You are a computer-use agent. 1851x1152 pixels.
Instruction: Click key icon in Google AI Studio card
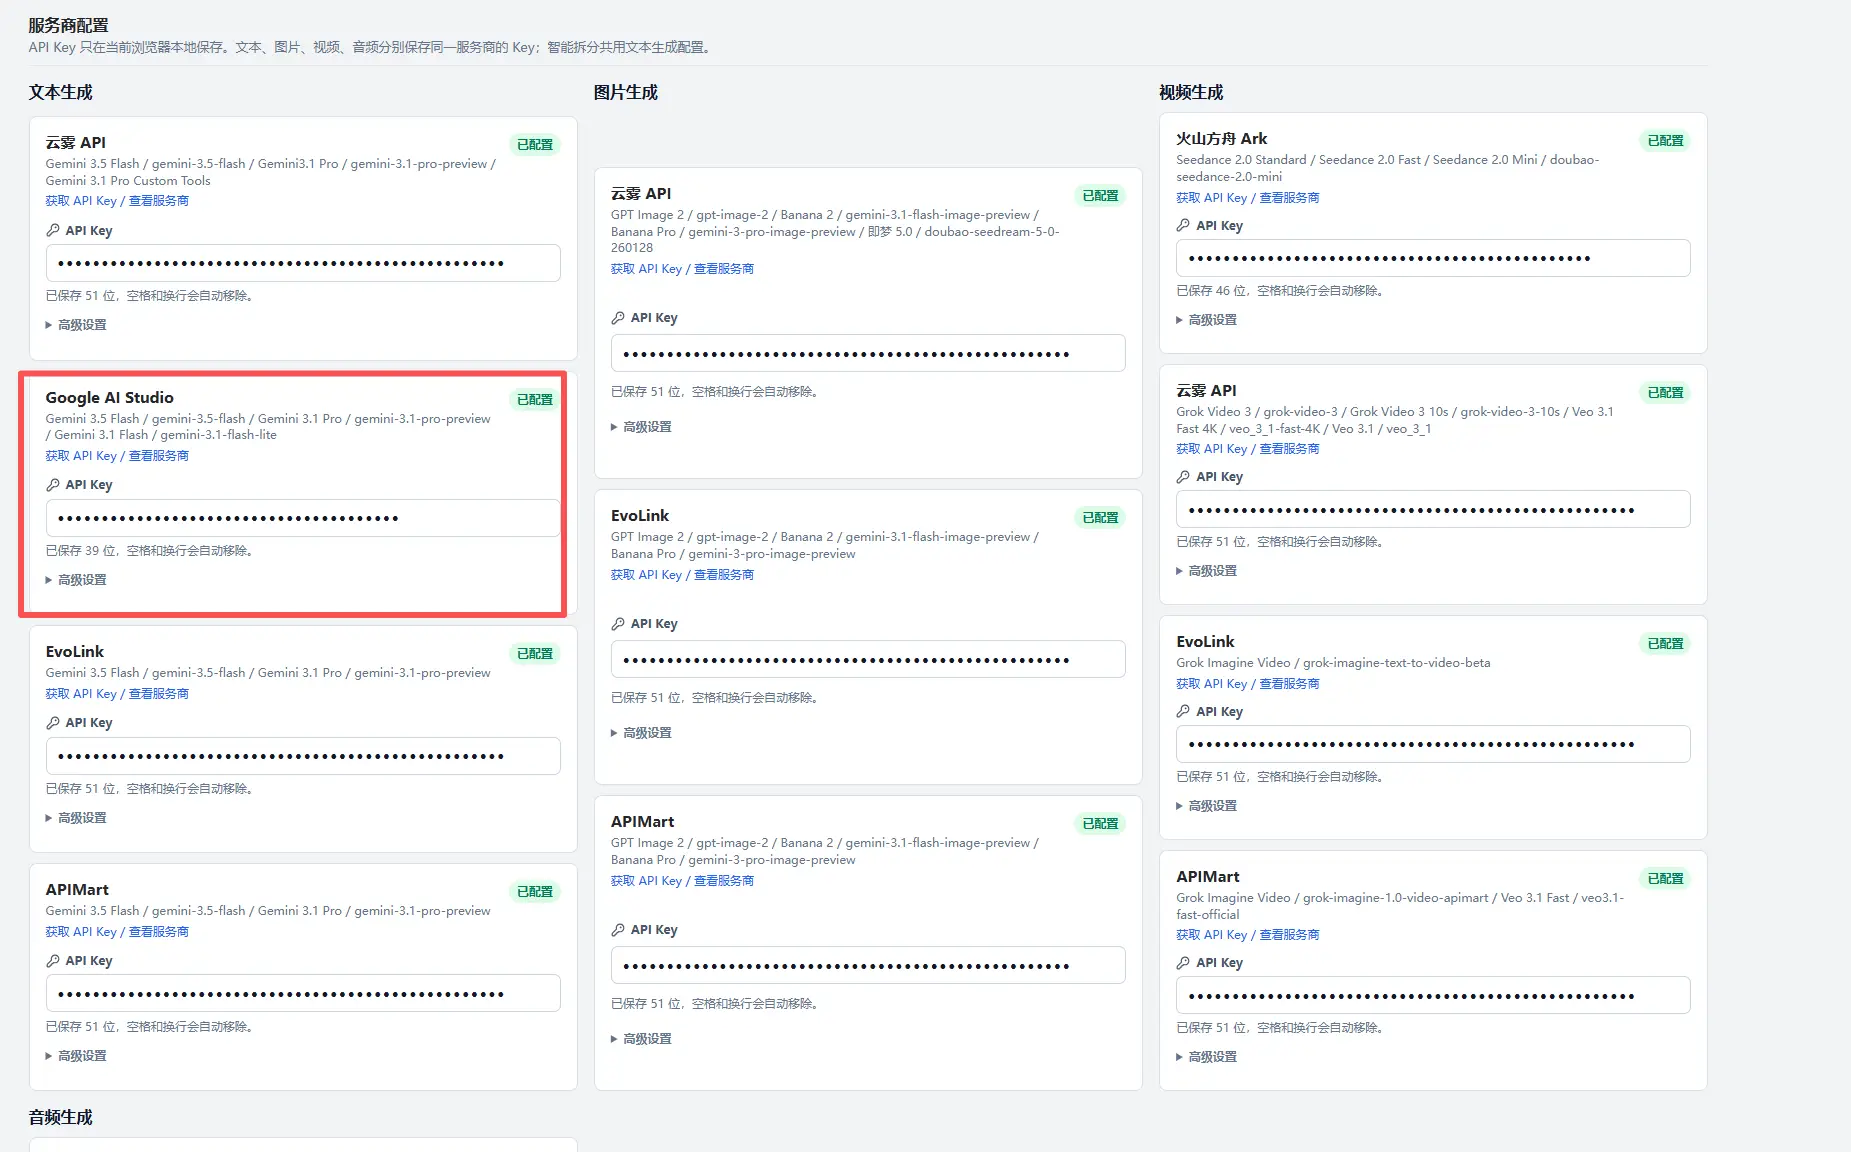click(x=53, y=484)
